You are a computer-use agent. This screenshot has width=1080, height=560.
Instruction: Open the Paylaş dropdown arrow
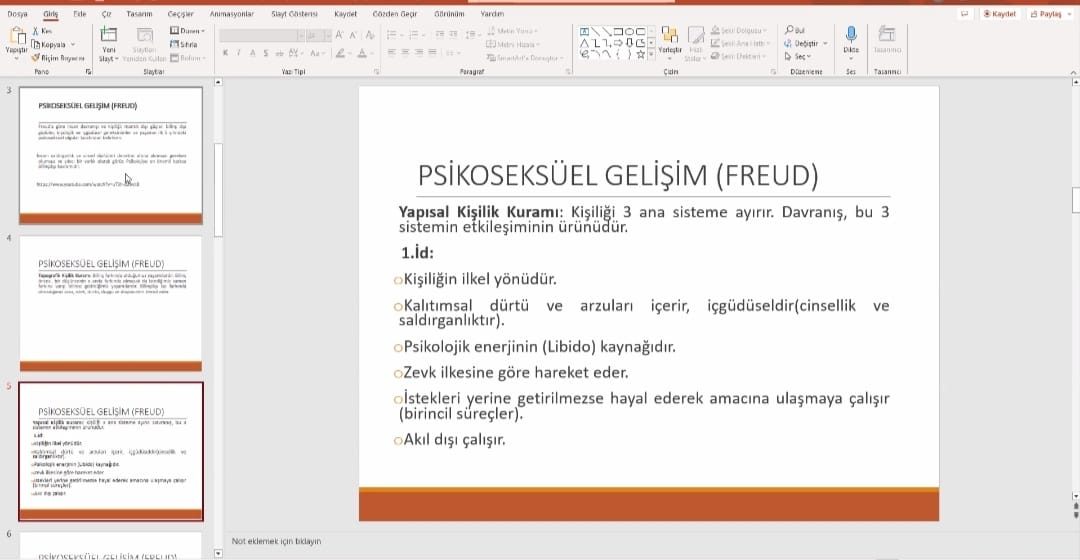[x=1068, y=14]
